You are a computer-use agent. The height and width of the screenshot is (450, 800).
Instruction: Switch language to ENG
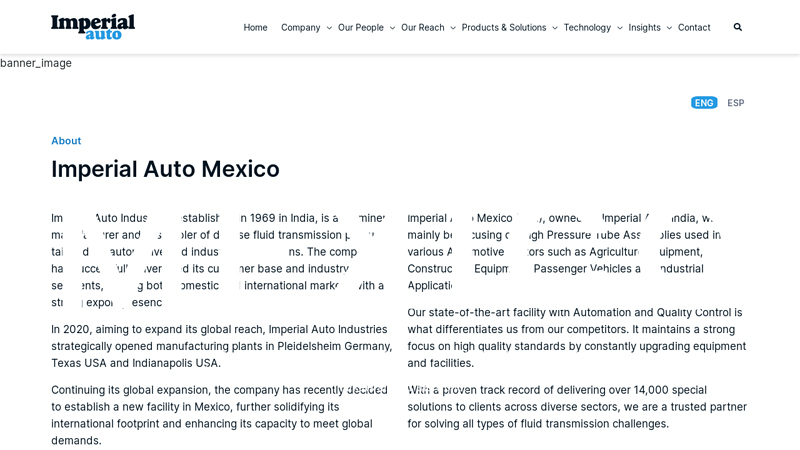pos(704,103)
